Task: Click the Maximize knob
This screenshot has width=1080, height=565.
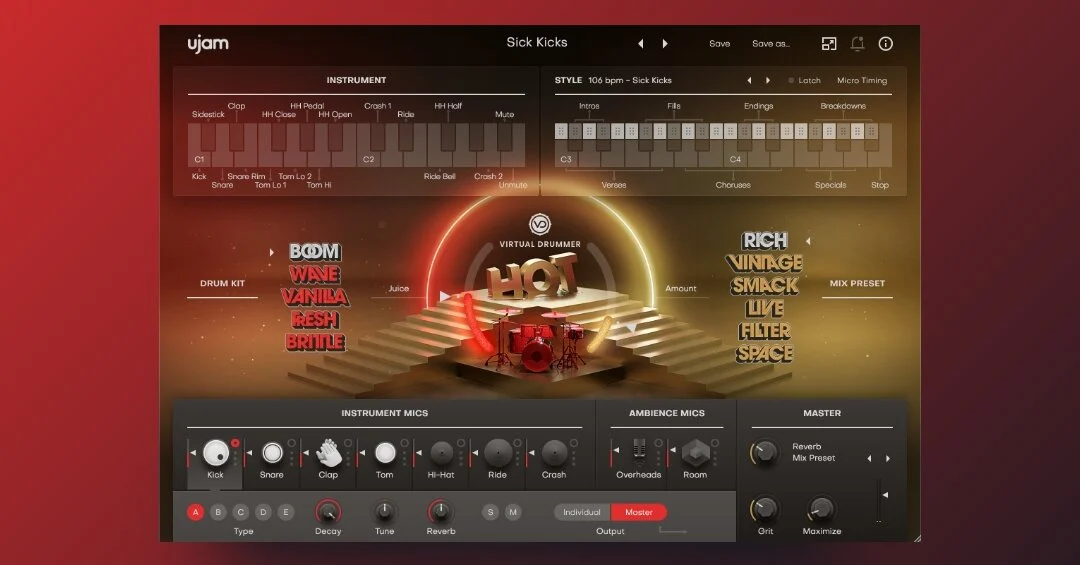Action: (821, 511)
